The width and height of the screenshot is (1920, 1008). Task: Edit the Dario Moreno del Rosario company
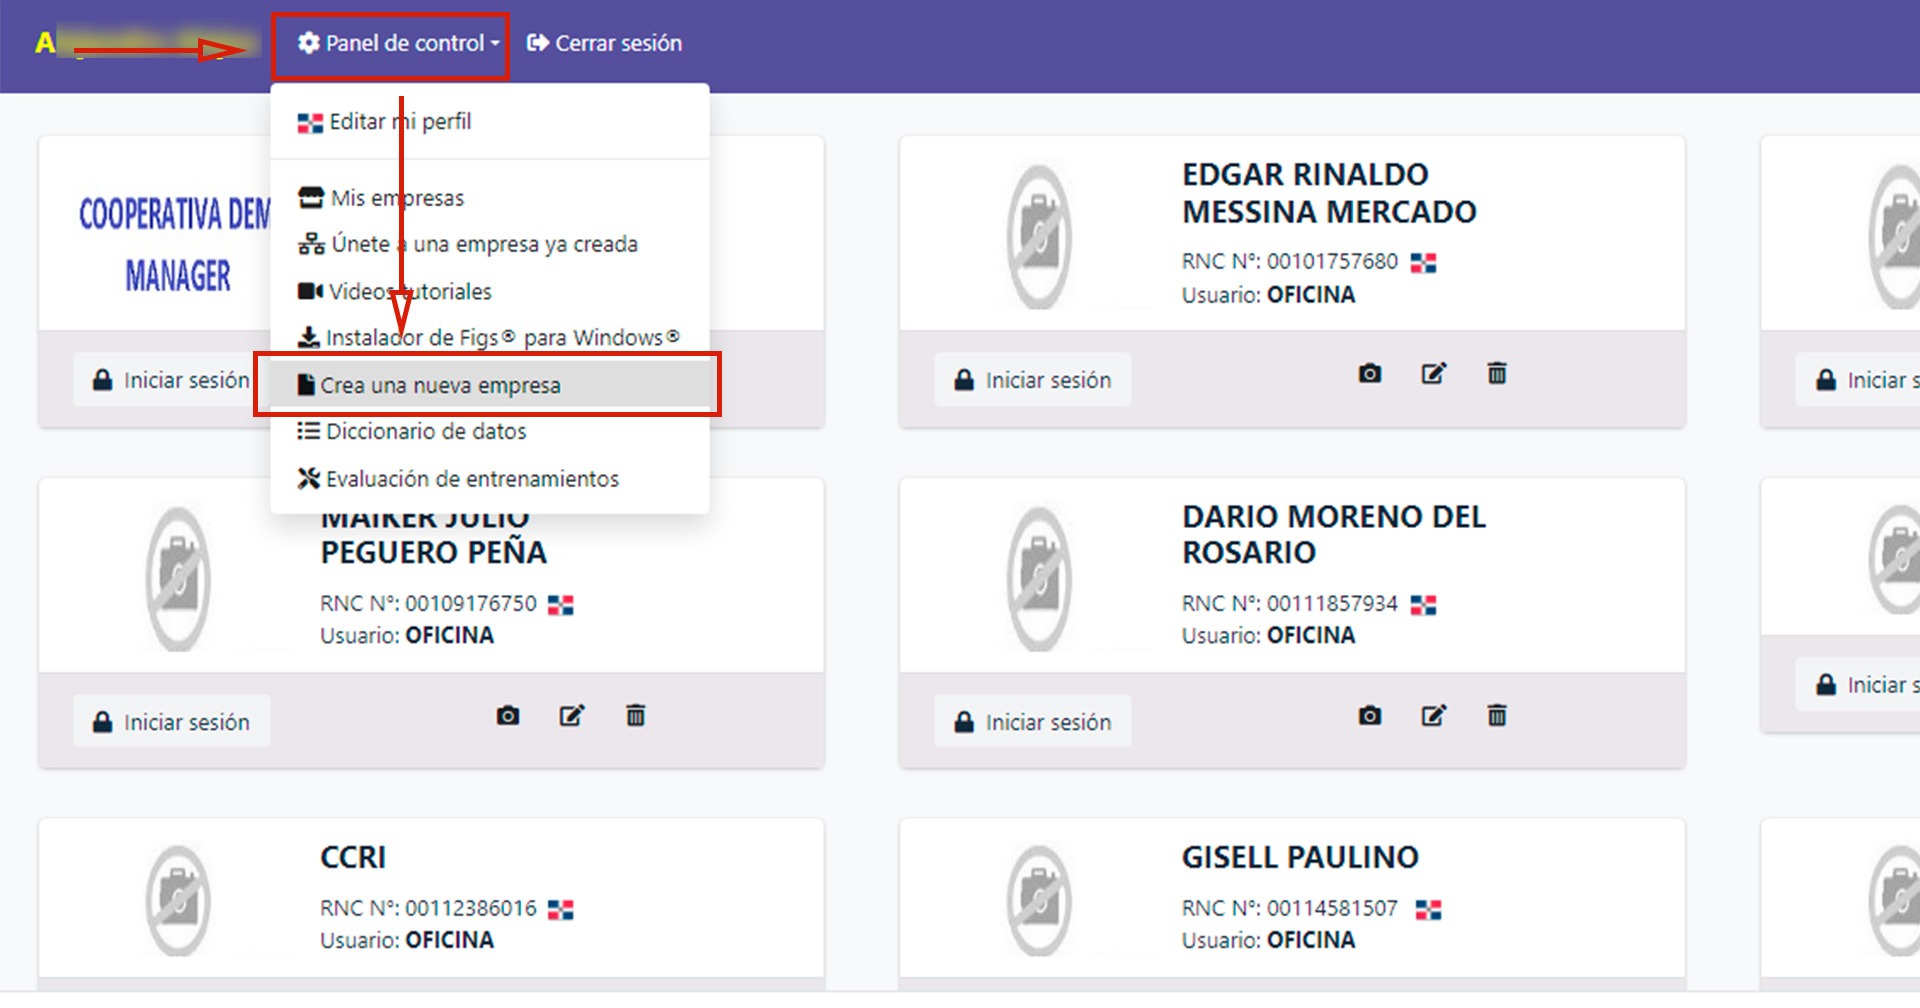[x=1433, y=716]
